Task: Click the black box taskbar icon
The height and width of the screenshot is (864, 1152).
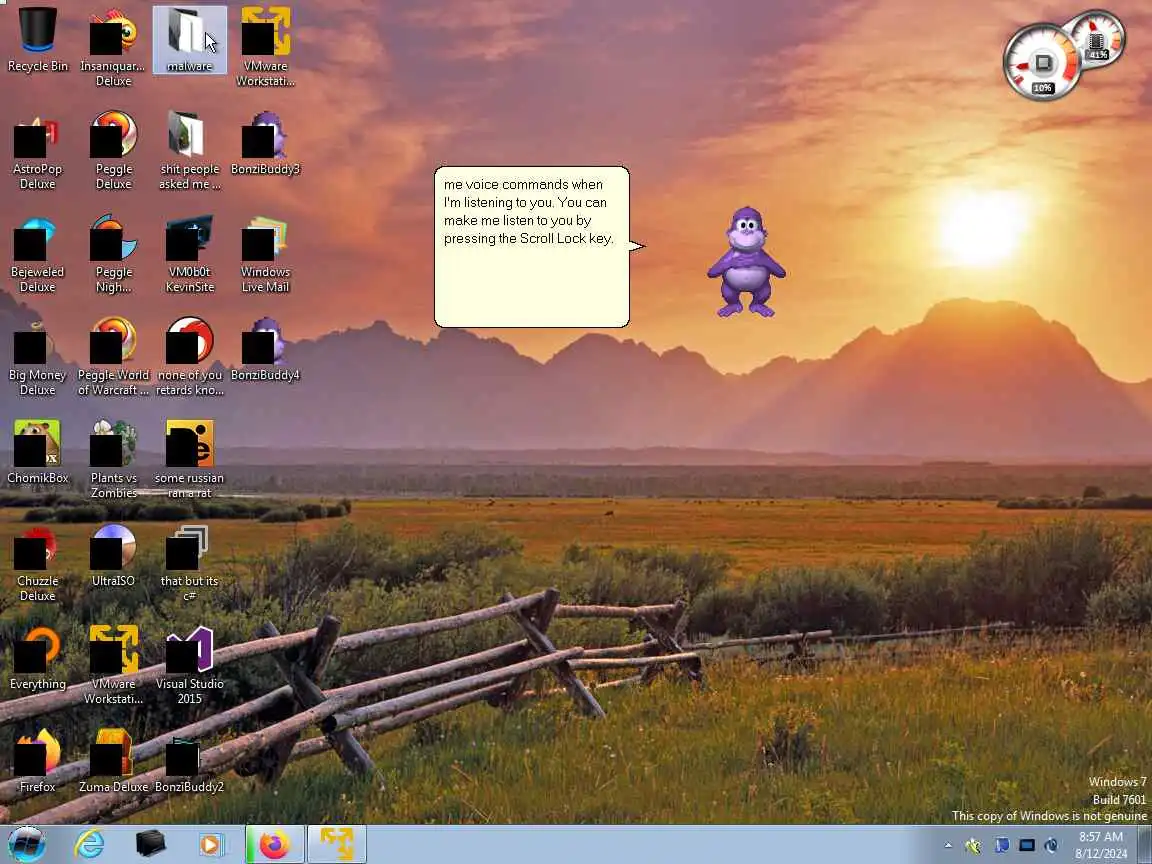Action: [150, 845]
